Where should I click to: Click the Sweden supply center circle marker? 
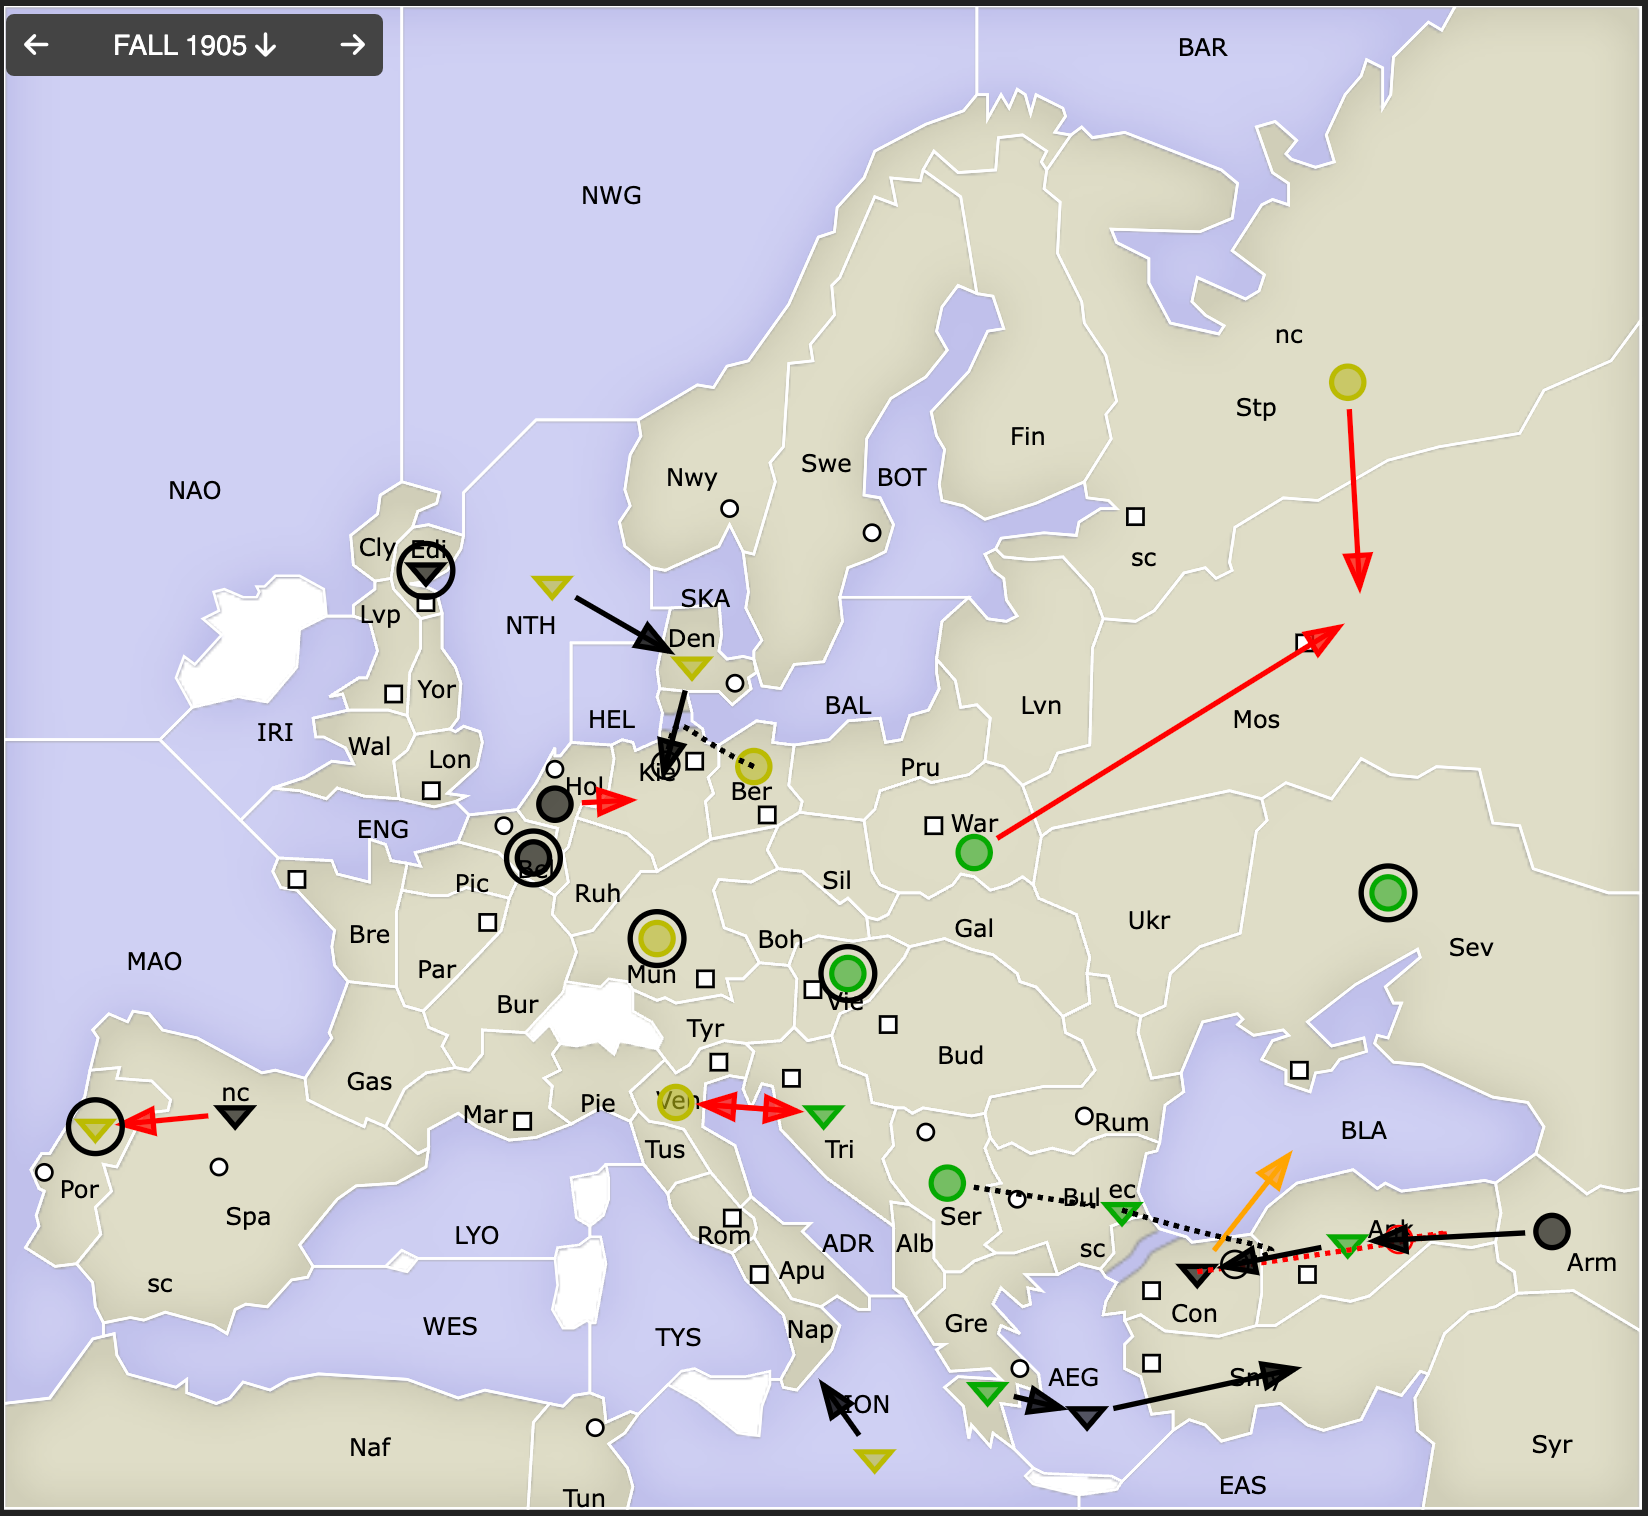(872, 532)
